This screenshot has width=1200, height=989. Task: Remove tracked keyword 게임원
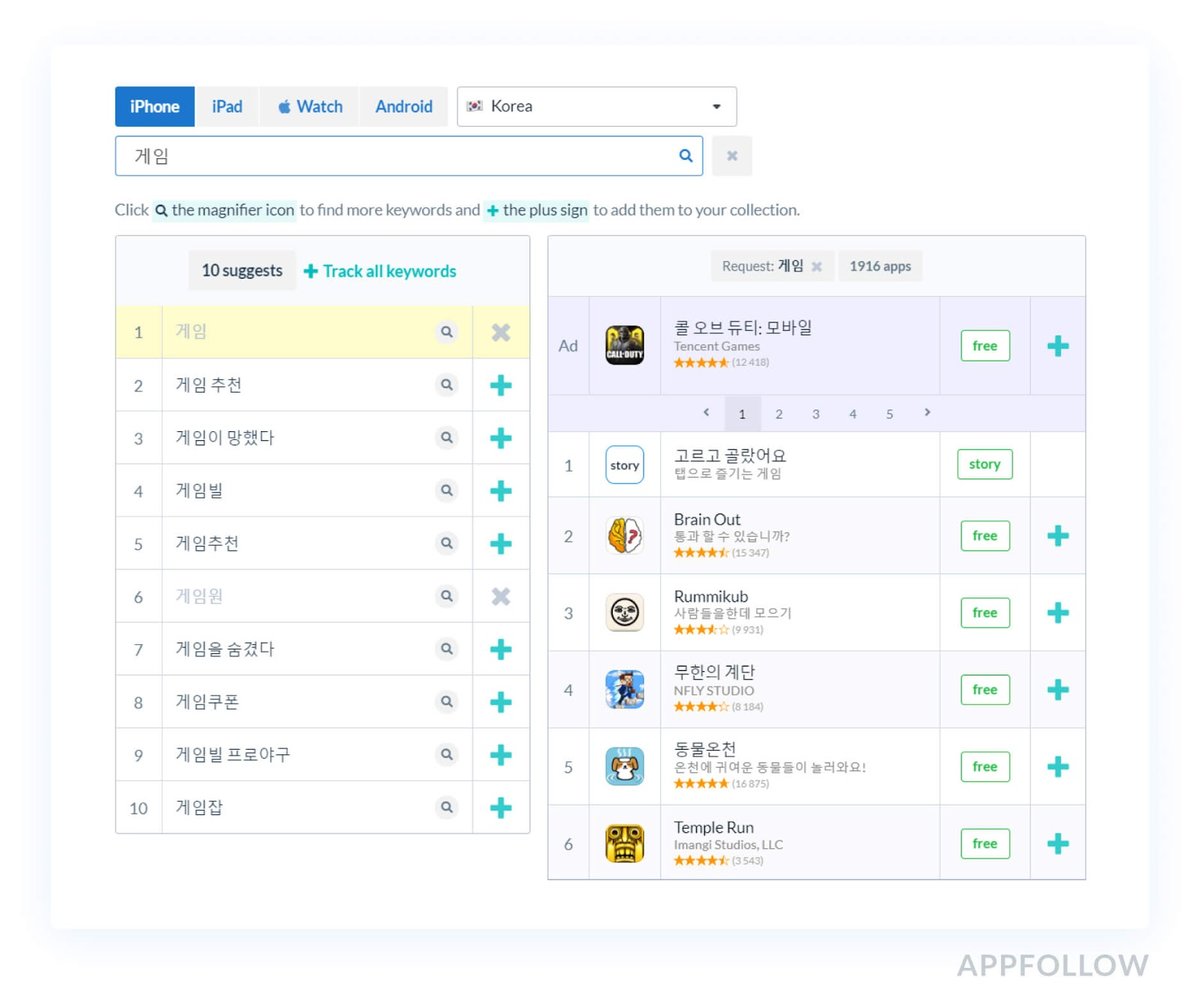coord(501,596)
